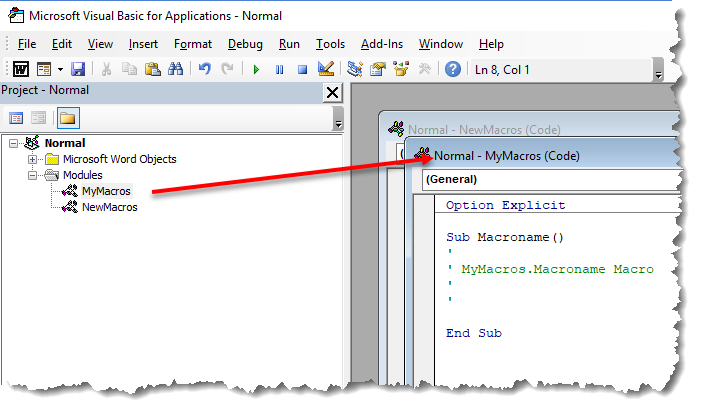Open Standard toolbar options overflow arrow
Viewport: 701px width, 410px height.
(x=658, y=70)
